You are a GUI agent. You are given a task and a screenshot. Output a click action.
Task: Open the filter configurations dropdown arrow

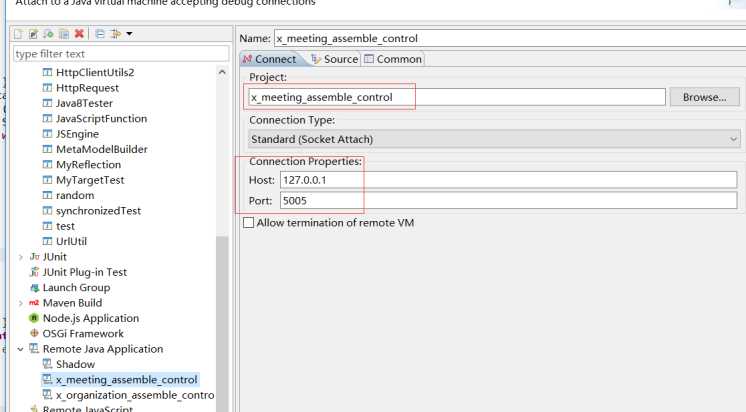coord(129,34)
